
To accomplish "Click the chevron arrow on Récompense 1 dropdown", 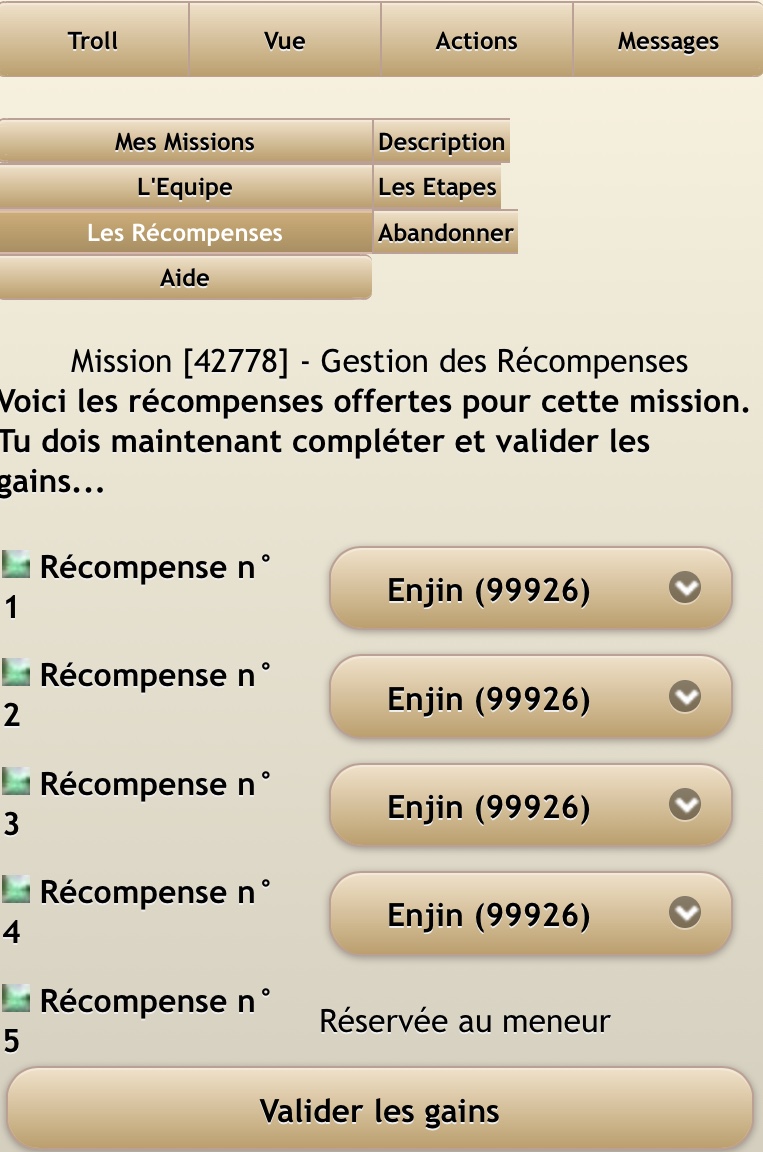I will [685, 589].
